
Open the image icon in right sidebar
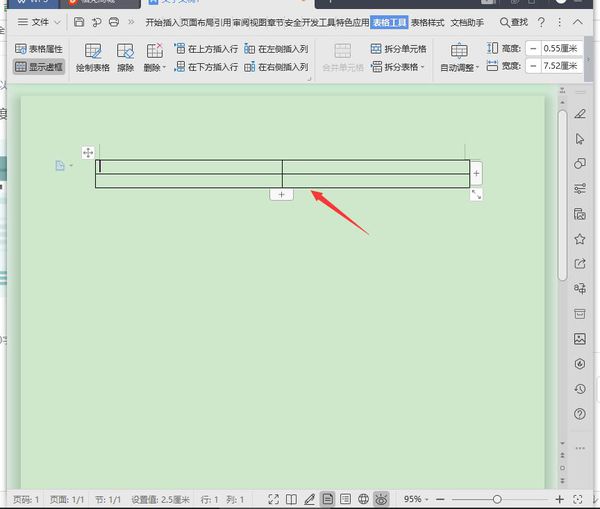tap(580, 339)
